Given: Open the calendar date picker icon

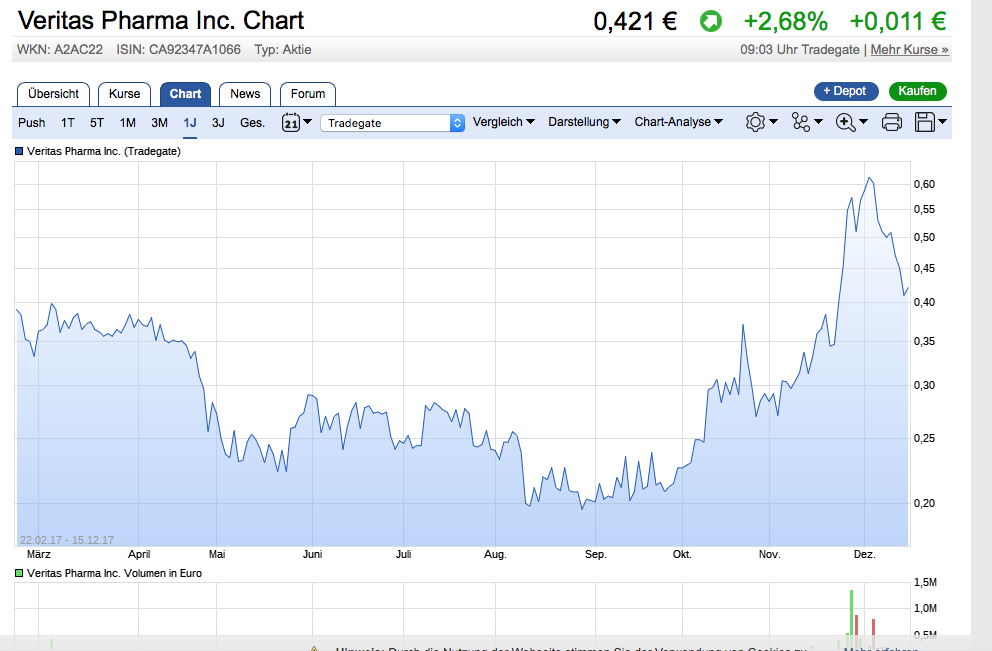Looking at the screenshot, I should coord(292,121).
